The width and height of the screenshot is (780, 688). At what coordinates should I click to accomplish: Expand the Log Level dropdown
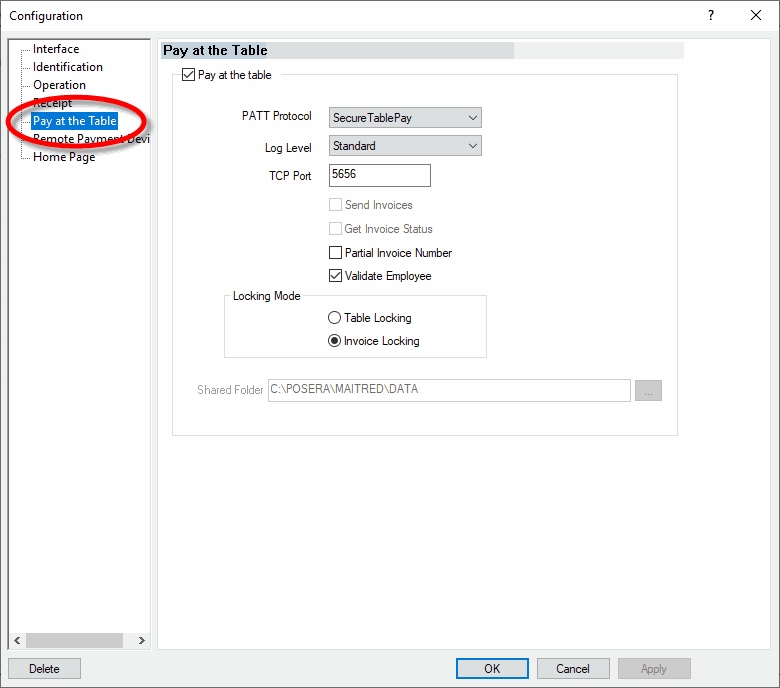click(405, 146)
